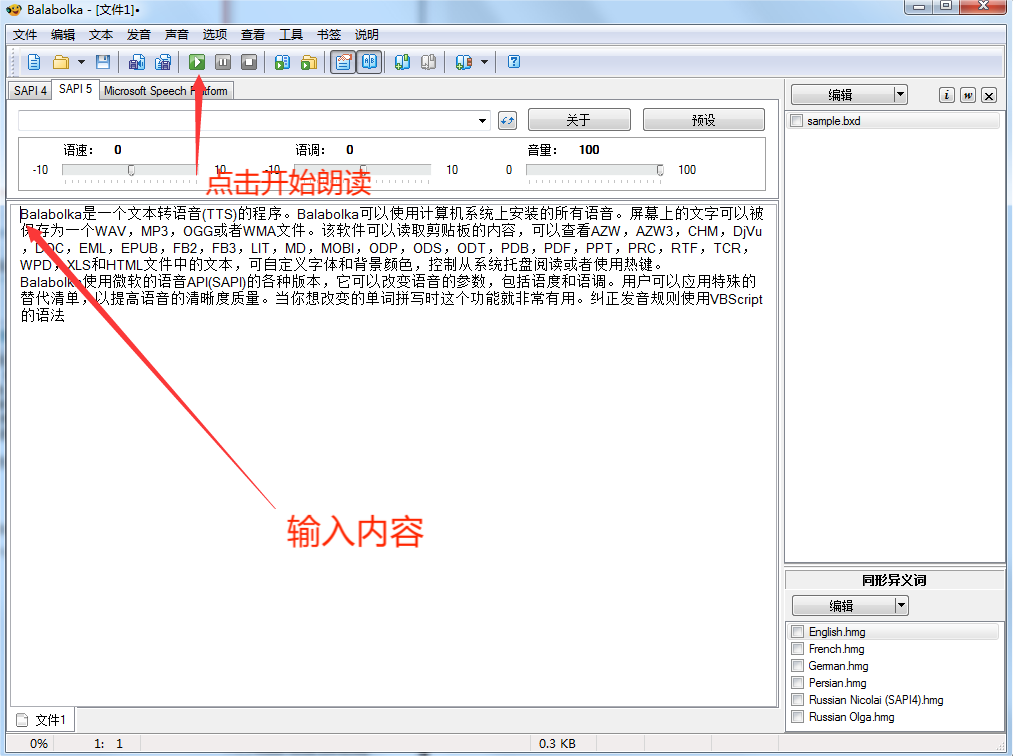Create a new document via toolbar icon
Image resolution: width=1013 pixels, height=756 pixels.
tap(34, 62)
